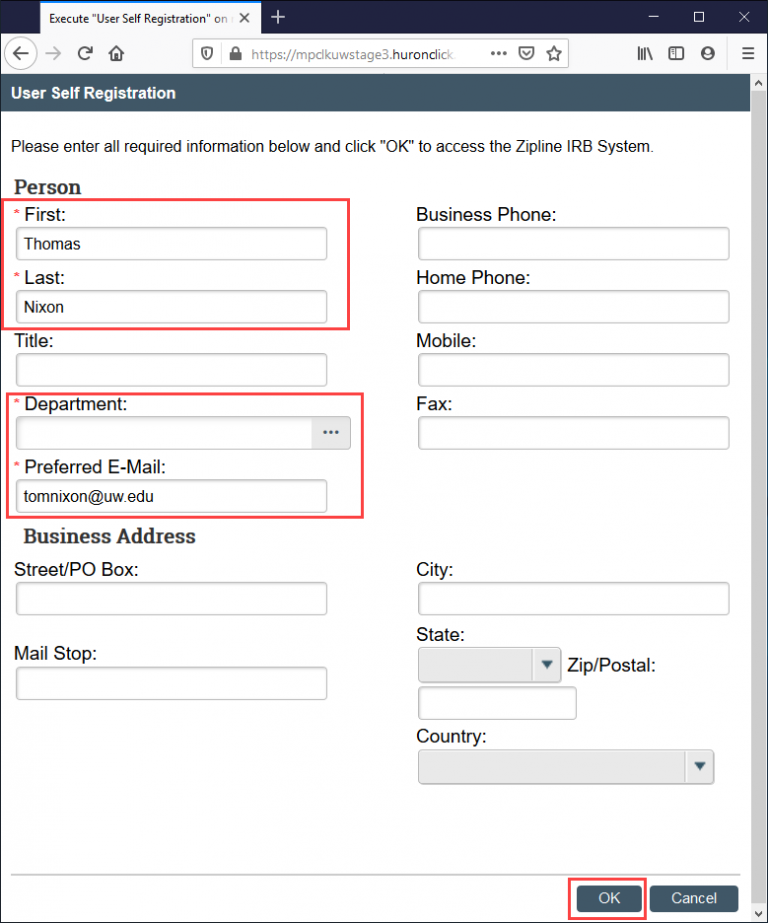768x923 pixels.
Task: Open the browser home page
Action: coord(115,53)
